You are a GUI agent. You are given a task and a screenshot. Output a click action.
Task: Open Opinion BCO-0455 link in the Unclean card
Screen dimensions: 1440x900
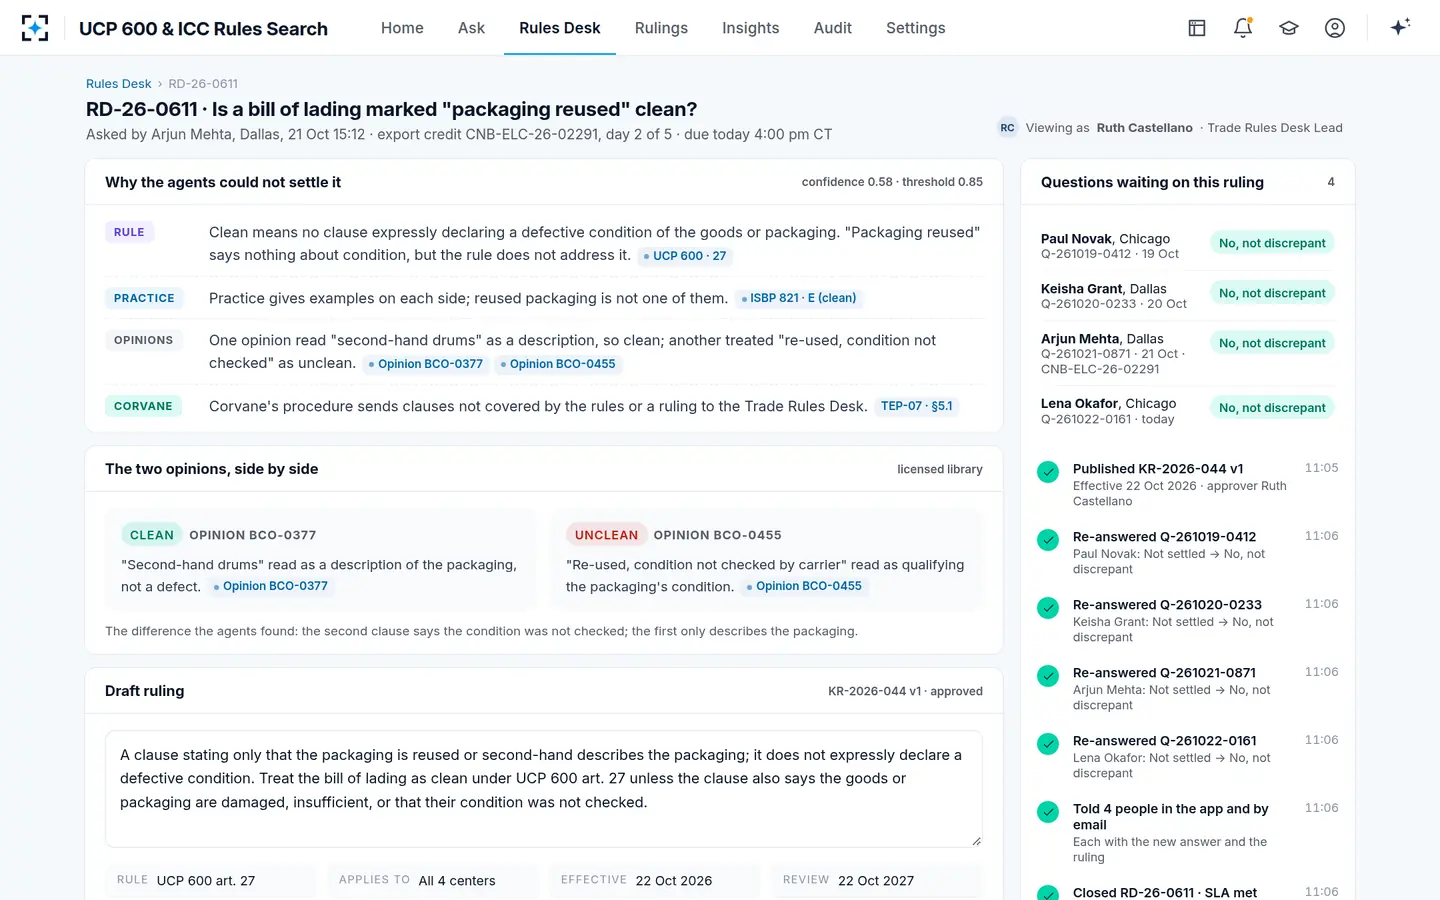[804, 586]
